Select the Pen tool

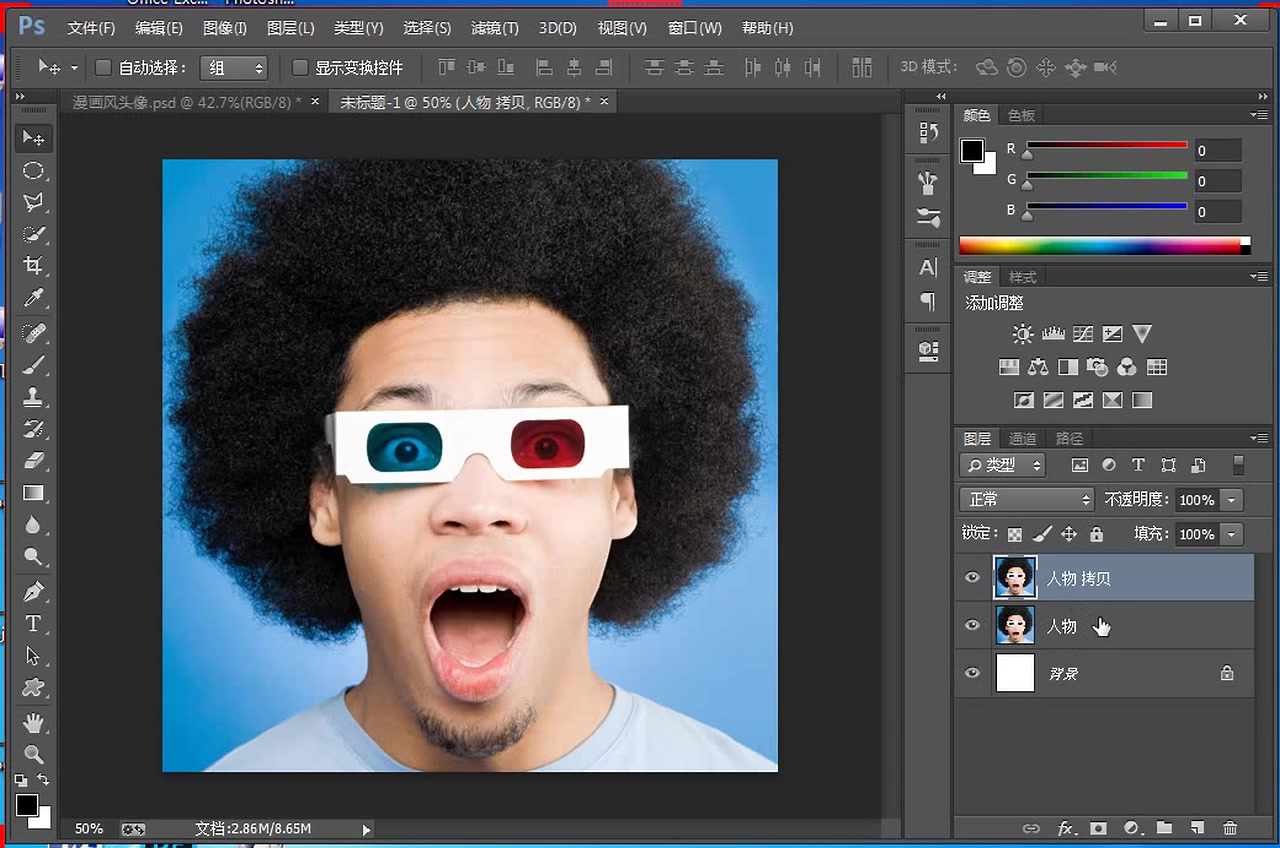tap(34, 591)
